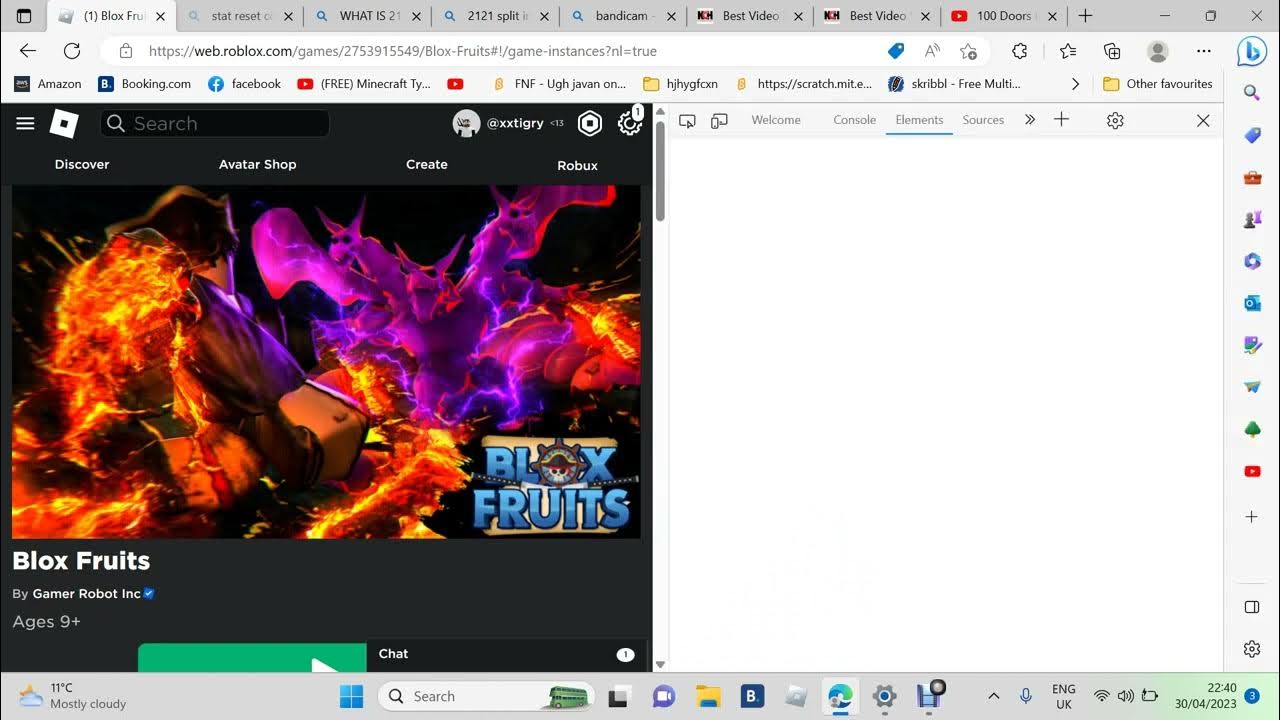
Task: Open the Create link
Action: tap(427, 164)
